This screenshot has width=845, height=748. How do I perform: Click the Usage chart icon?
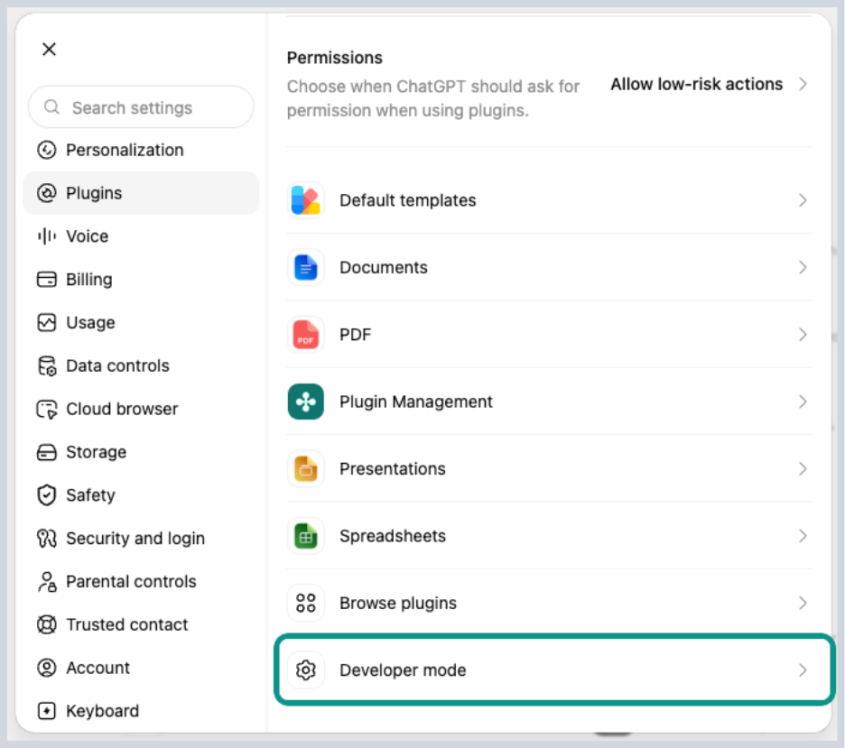point(47,322)
